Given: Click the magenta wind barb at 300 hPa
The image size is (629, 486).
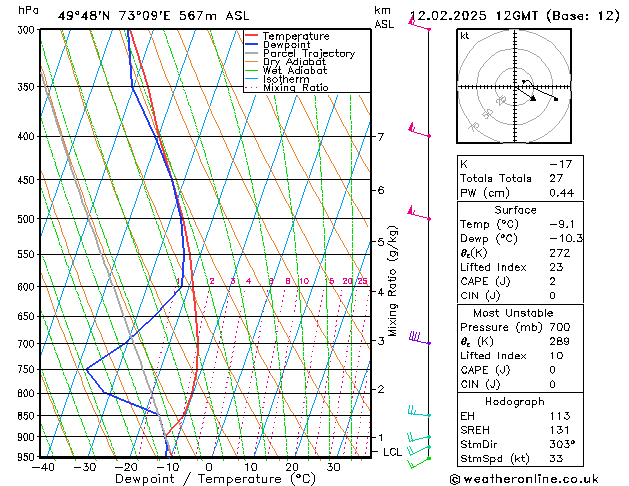Looking at the screenshot, I should [418, 25].
